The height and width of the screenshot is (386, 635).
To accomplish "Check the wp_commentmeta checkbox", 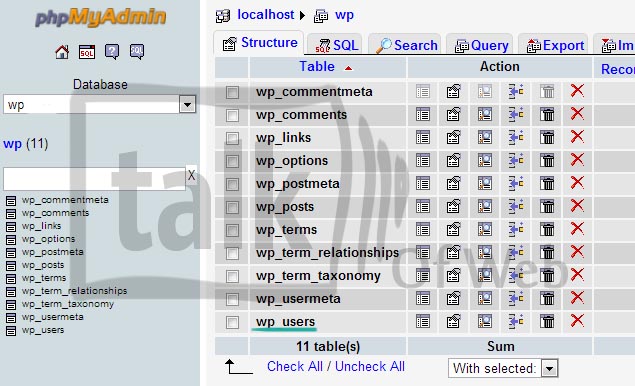I will (232, 92).
